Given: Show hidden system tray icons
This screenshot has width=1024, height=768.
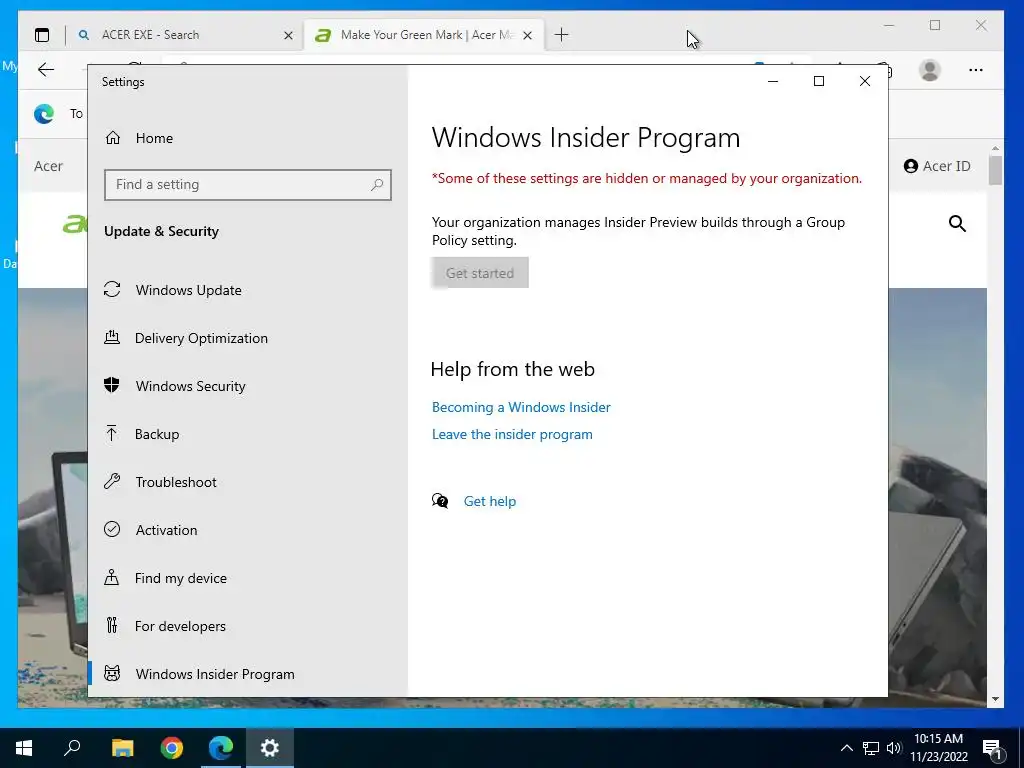Looking at the screenshot, I should click(x=846, y=748).
